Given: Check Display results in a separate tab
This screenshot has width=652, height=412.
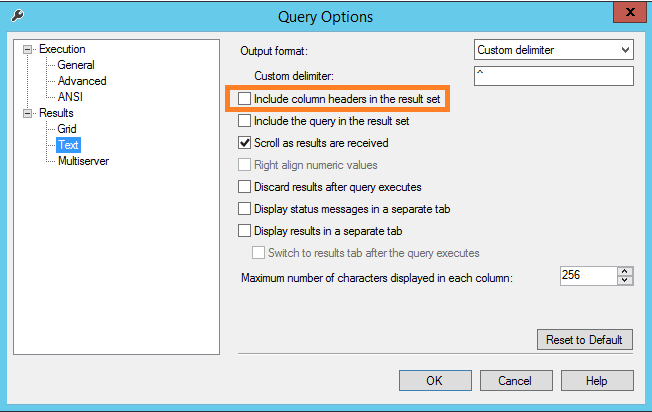Looking at the screenshot, I should pyautogui.click(x=245, y=231).
